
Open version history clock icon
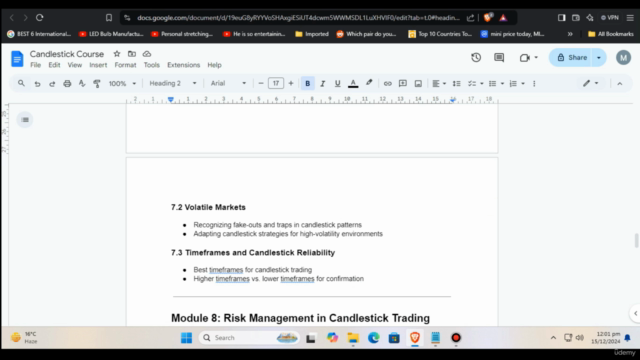pos(476,58)
